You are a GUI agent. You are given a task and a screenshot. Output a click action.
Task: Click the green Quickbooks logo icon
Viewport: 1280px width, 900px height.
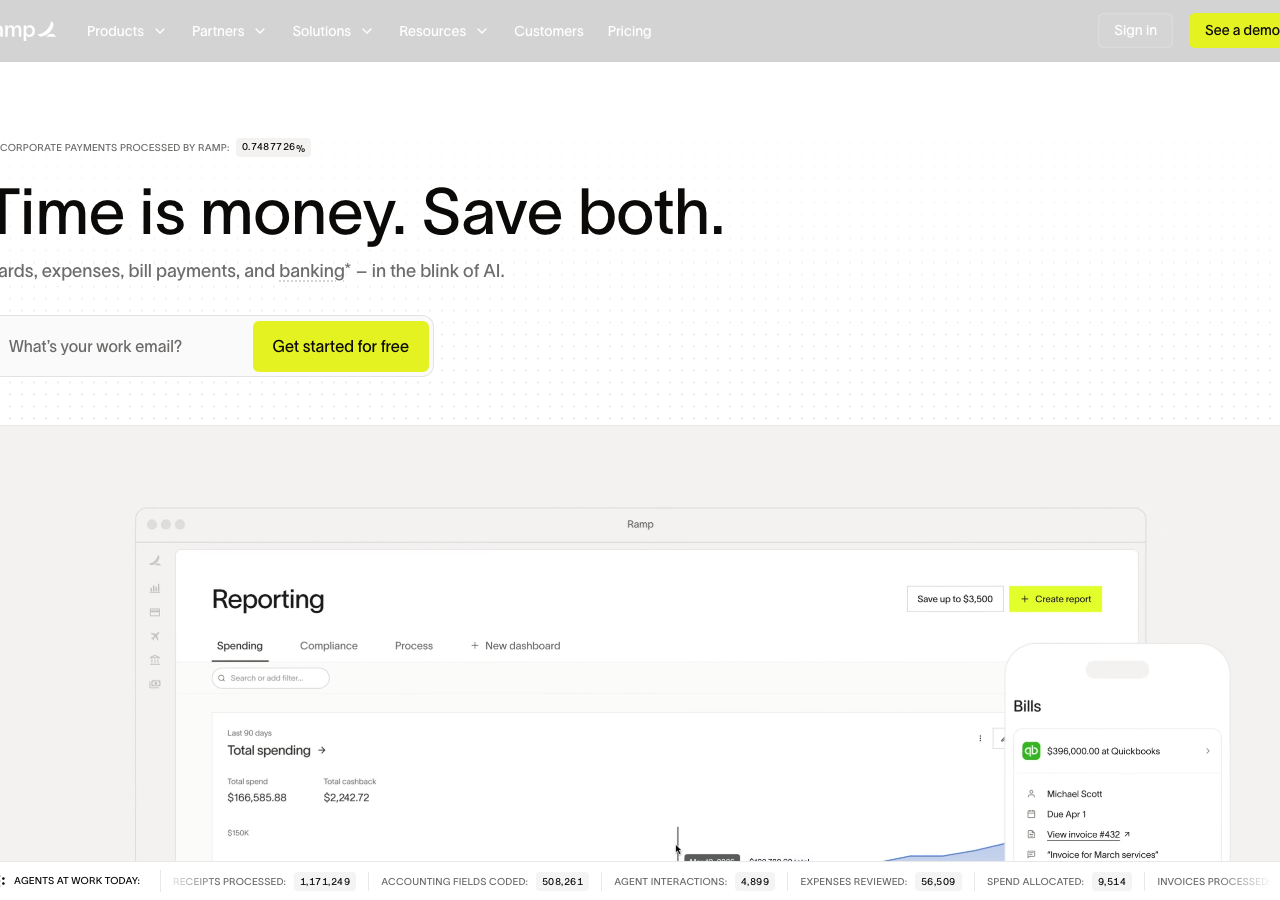tap(1031, 751)
